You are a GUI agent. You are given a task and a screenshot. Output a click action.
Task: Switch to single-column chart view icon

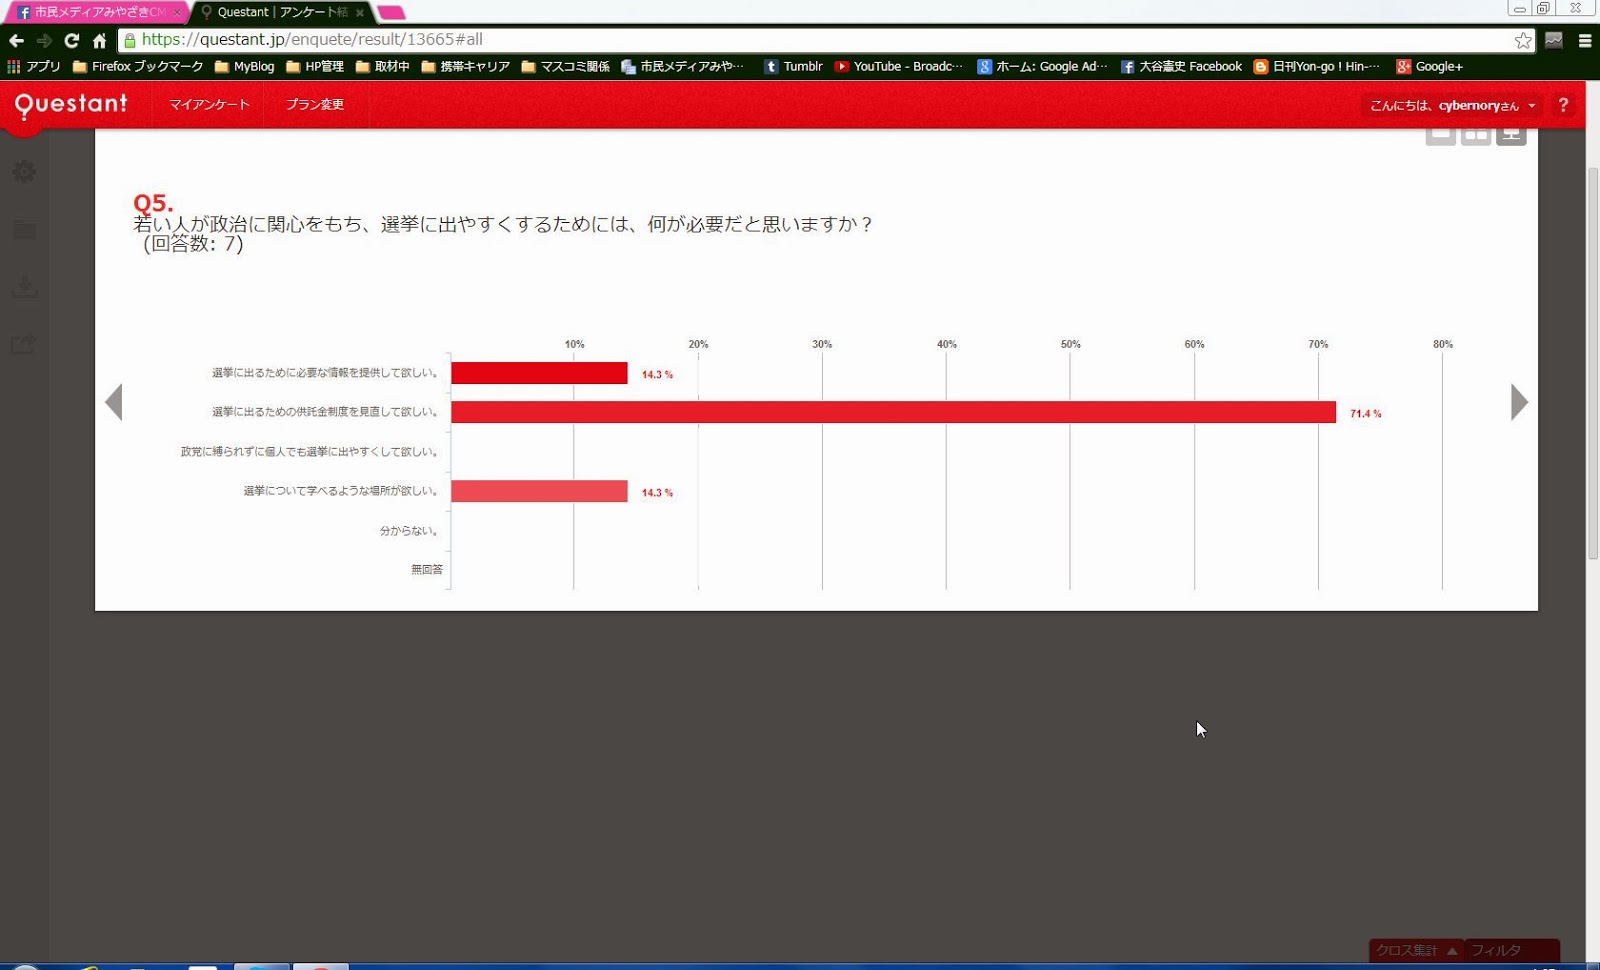1441,135
